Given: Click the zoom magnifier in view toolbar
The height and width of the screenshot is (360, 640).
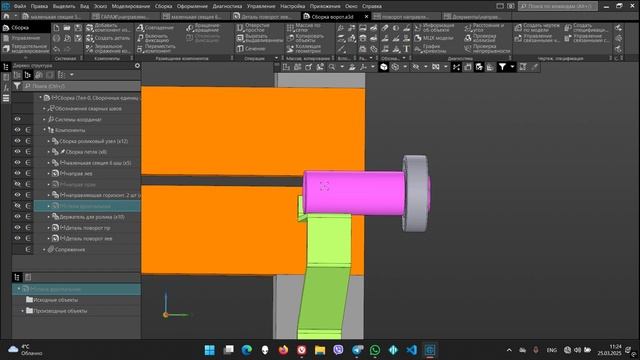Looking at the screenshot, I should click(332, 67).
